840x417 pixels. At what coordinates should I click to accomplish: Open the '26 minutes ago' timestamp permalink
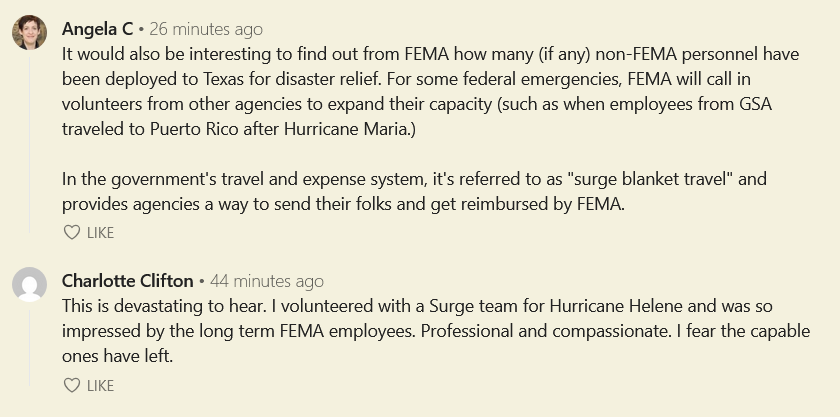[206, 29]
